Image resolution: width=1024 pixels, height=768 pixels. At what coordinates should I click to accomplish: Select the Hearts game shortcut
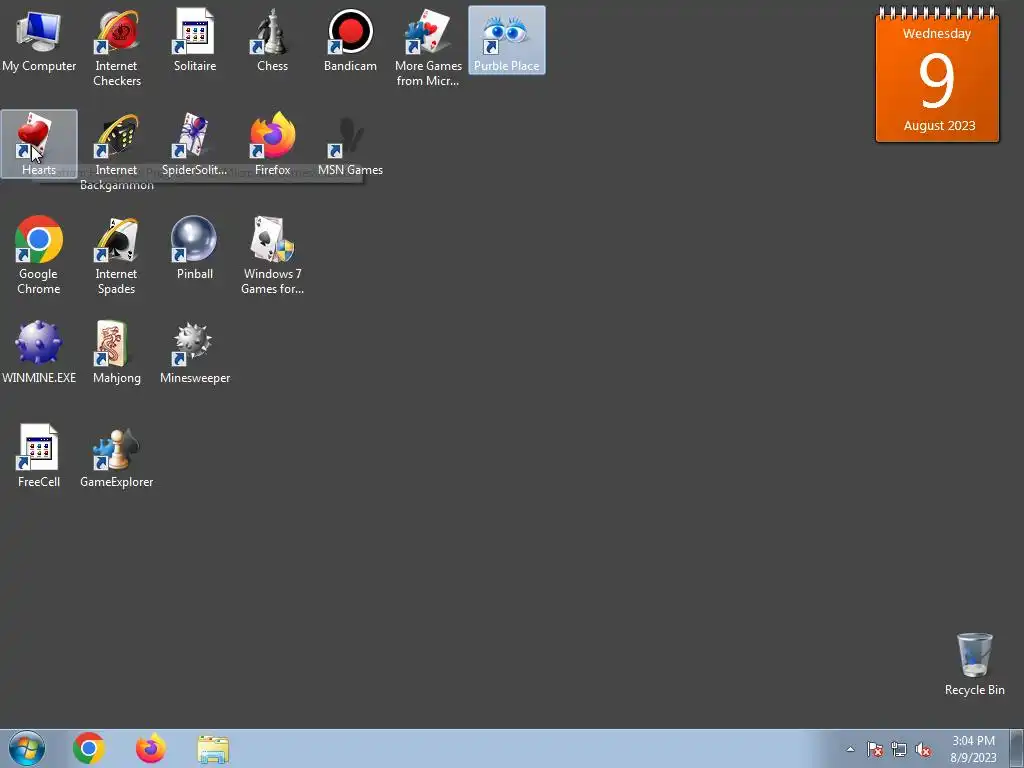pyautogui.click(x=39, y=144)
